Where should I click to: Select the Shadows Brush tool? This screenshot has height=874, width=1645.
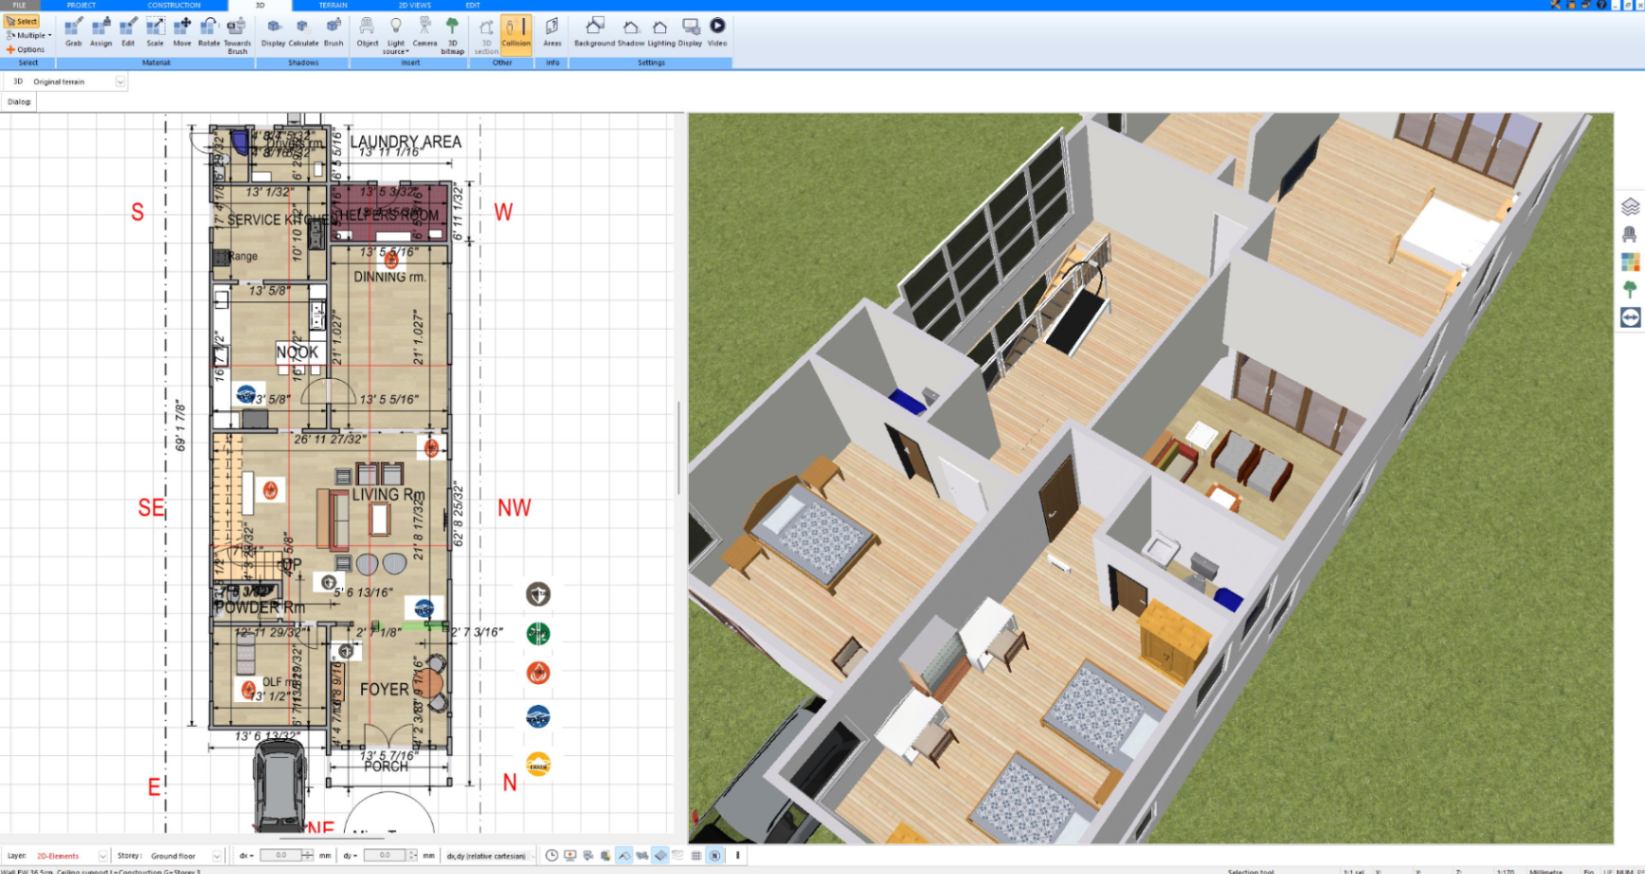[333, 32]
